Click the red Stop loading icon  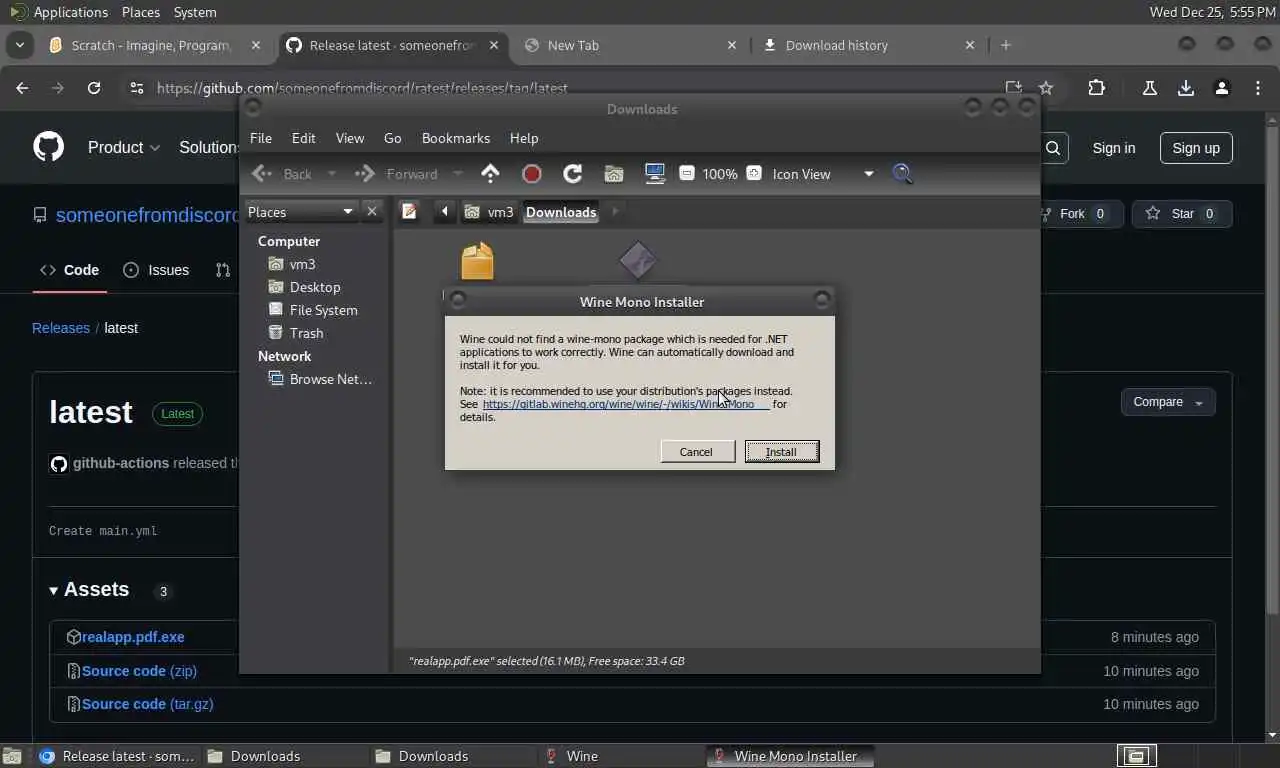[x=532, y=174]
